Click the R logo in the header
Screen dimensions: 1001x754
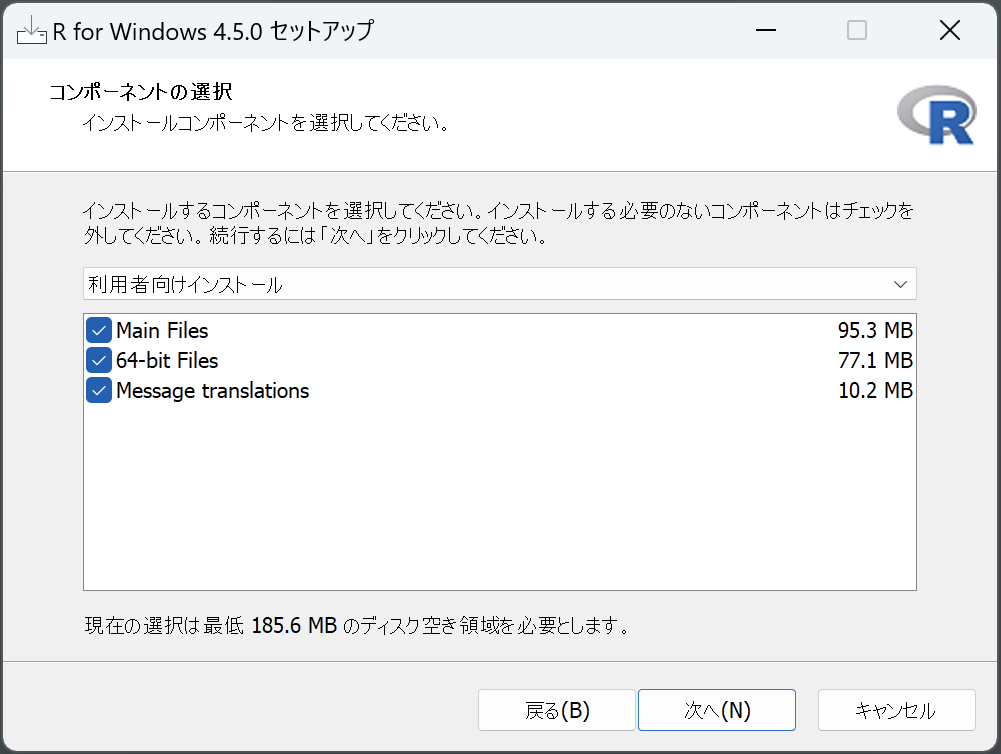937,116
